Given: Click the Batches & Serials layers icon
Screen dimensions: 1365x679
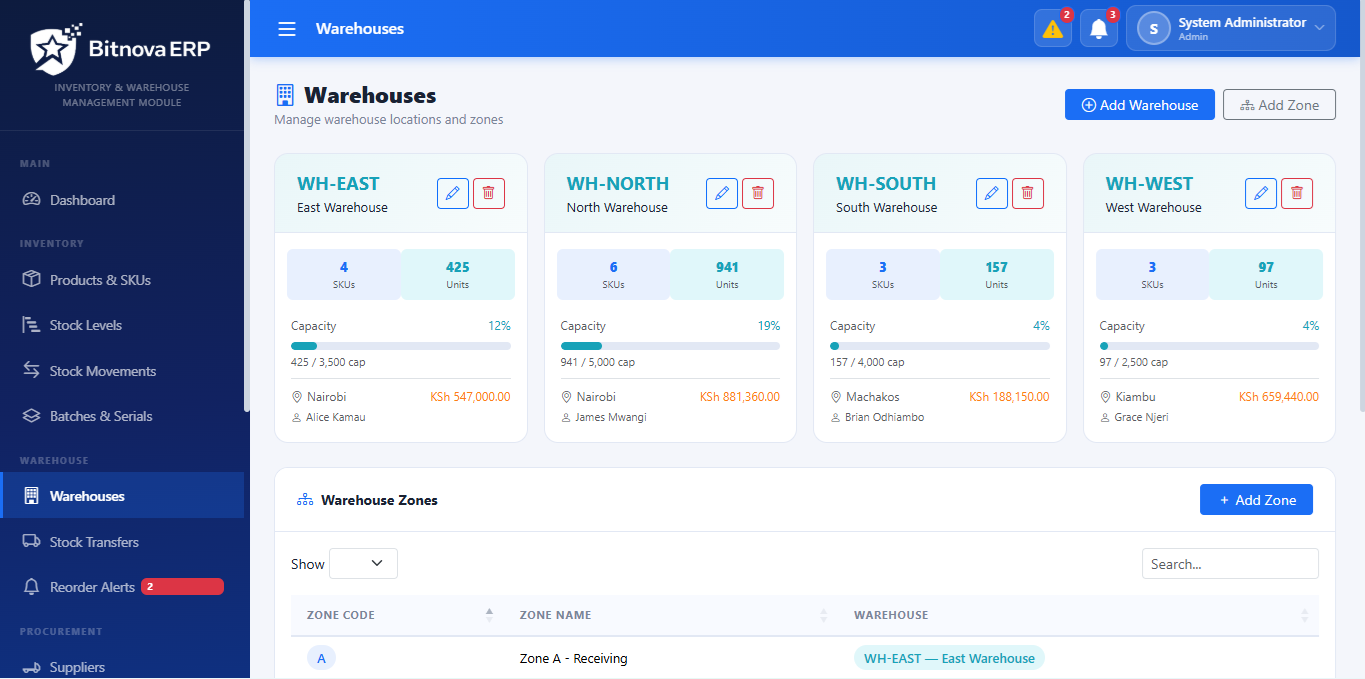Looking at the screenshot, I should pos(31,416).
